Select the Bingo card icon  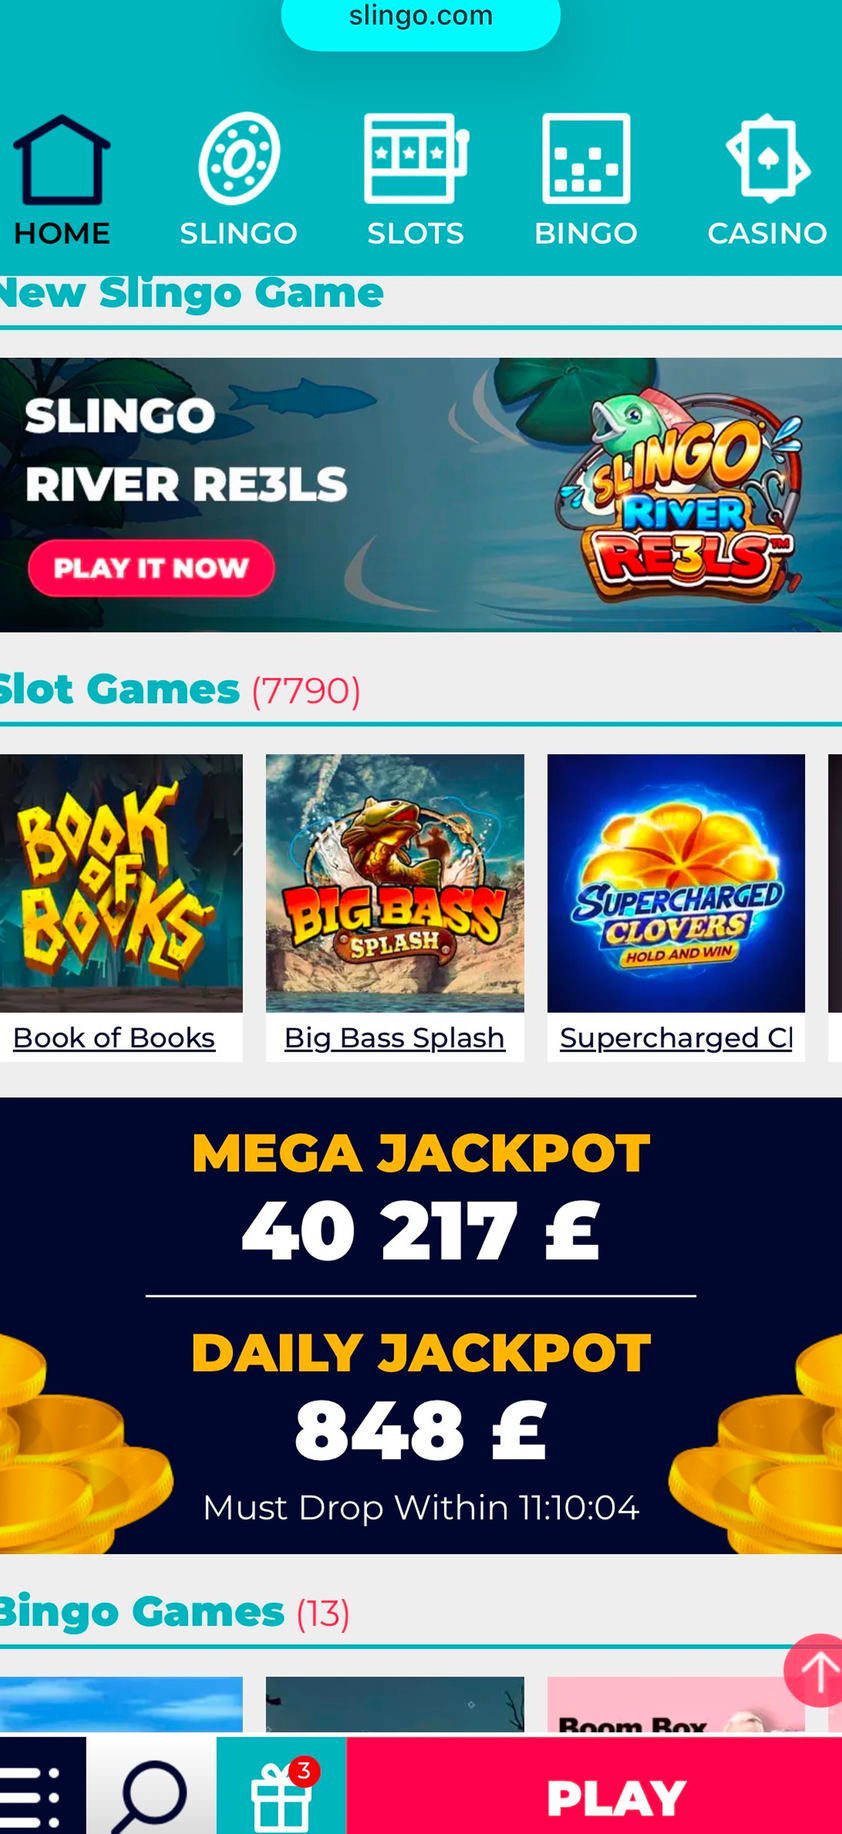(x=586, y=158)
